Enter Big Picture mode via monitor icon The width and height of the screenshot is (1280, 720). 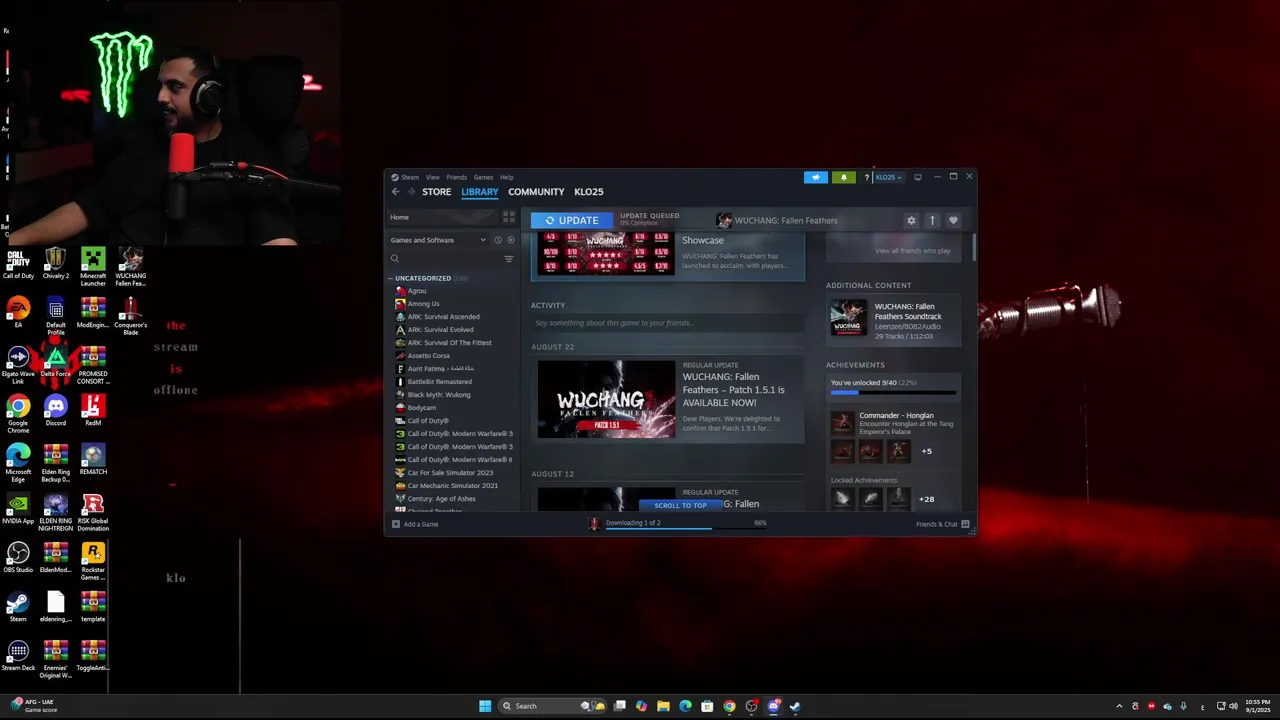pyautogui.click(x=918, y=177)
